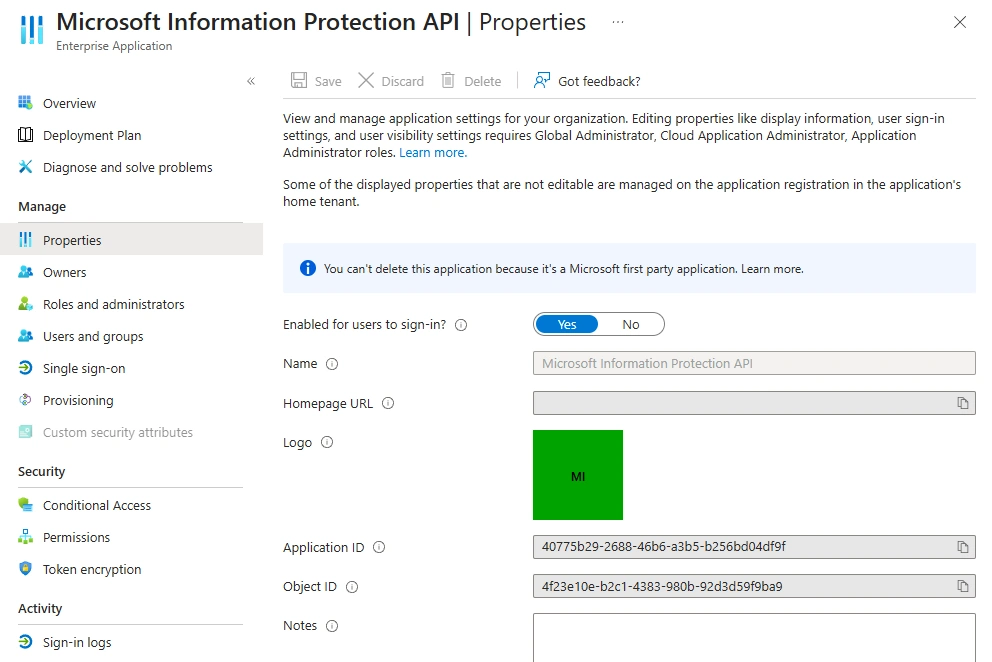
Task: Go to Conditional Access page
Action: 96,505
